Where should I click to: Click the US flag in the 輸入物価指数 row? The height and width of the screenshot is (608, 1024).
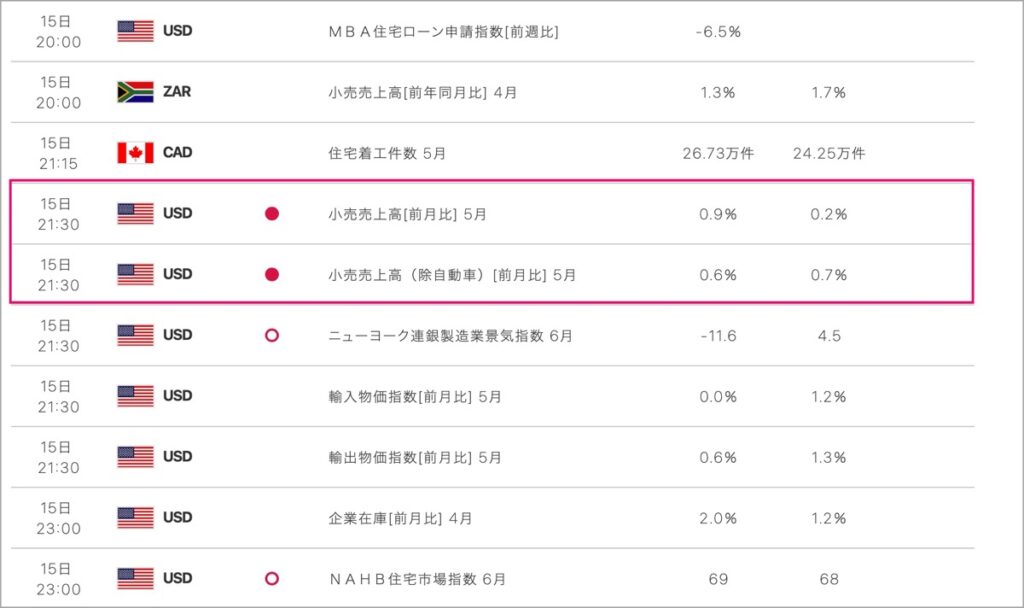135,396
